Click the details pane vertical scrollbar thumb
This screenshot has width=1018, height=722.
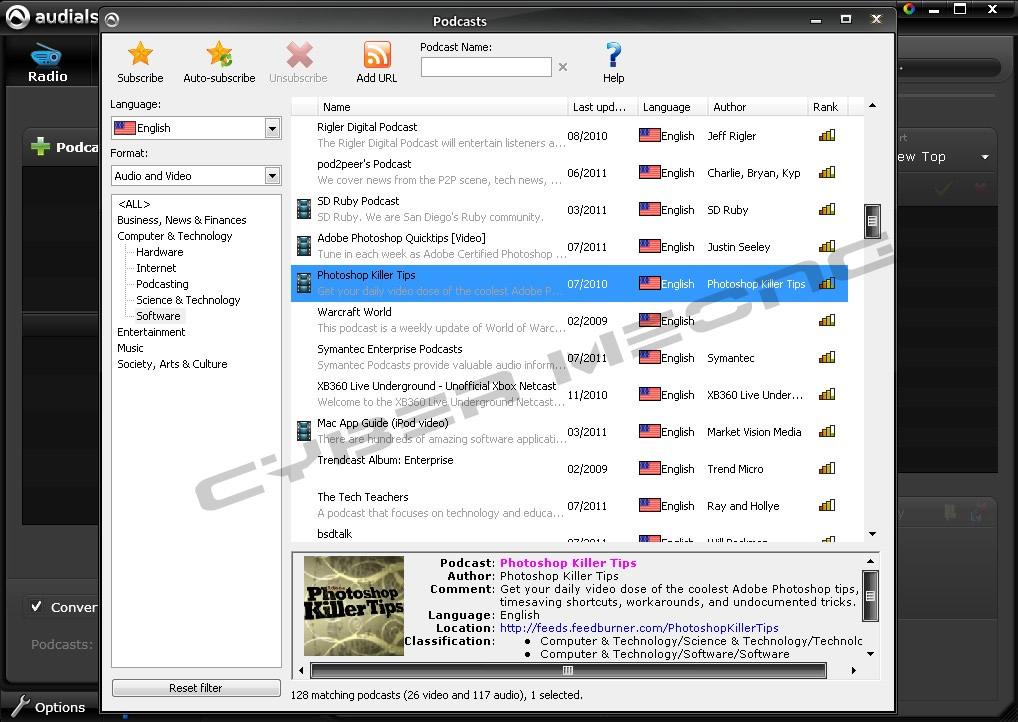point(871,595)
